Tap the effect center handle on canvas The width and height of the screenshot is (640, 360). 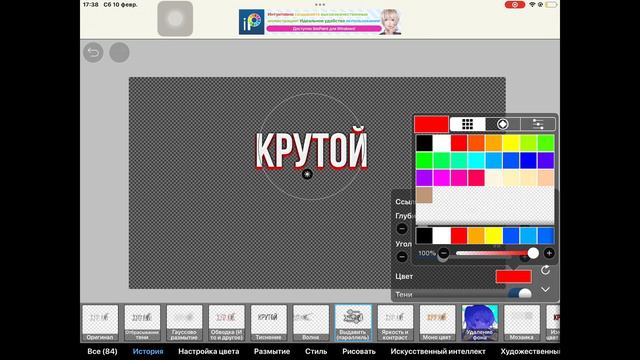[x=307, y=174]
